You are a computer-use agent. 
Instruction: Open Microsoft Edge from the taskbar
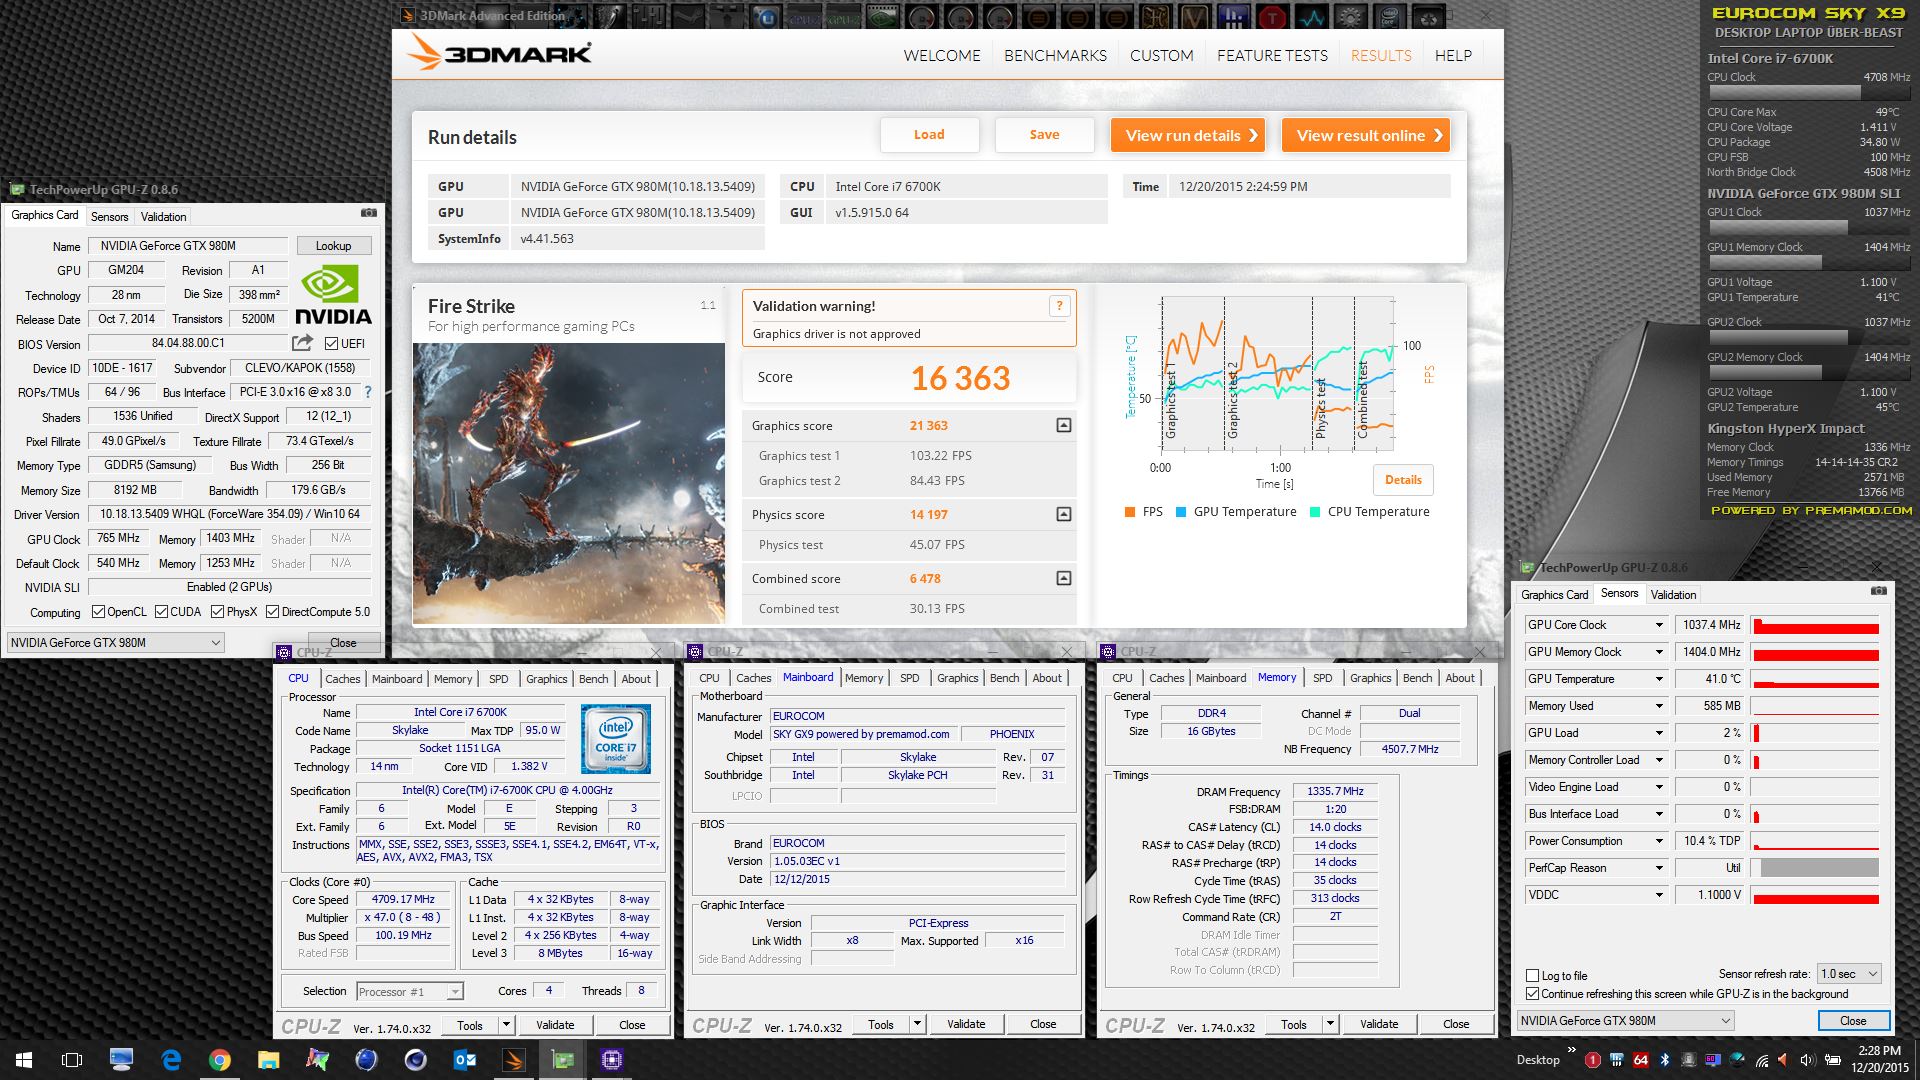pyautogui.click(x=171, y=1060)
